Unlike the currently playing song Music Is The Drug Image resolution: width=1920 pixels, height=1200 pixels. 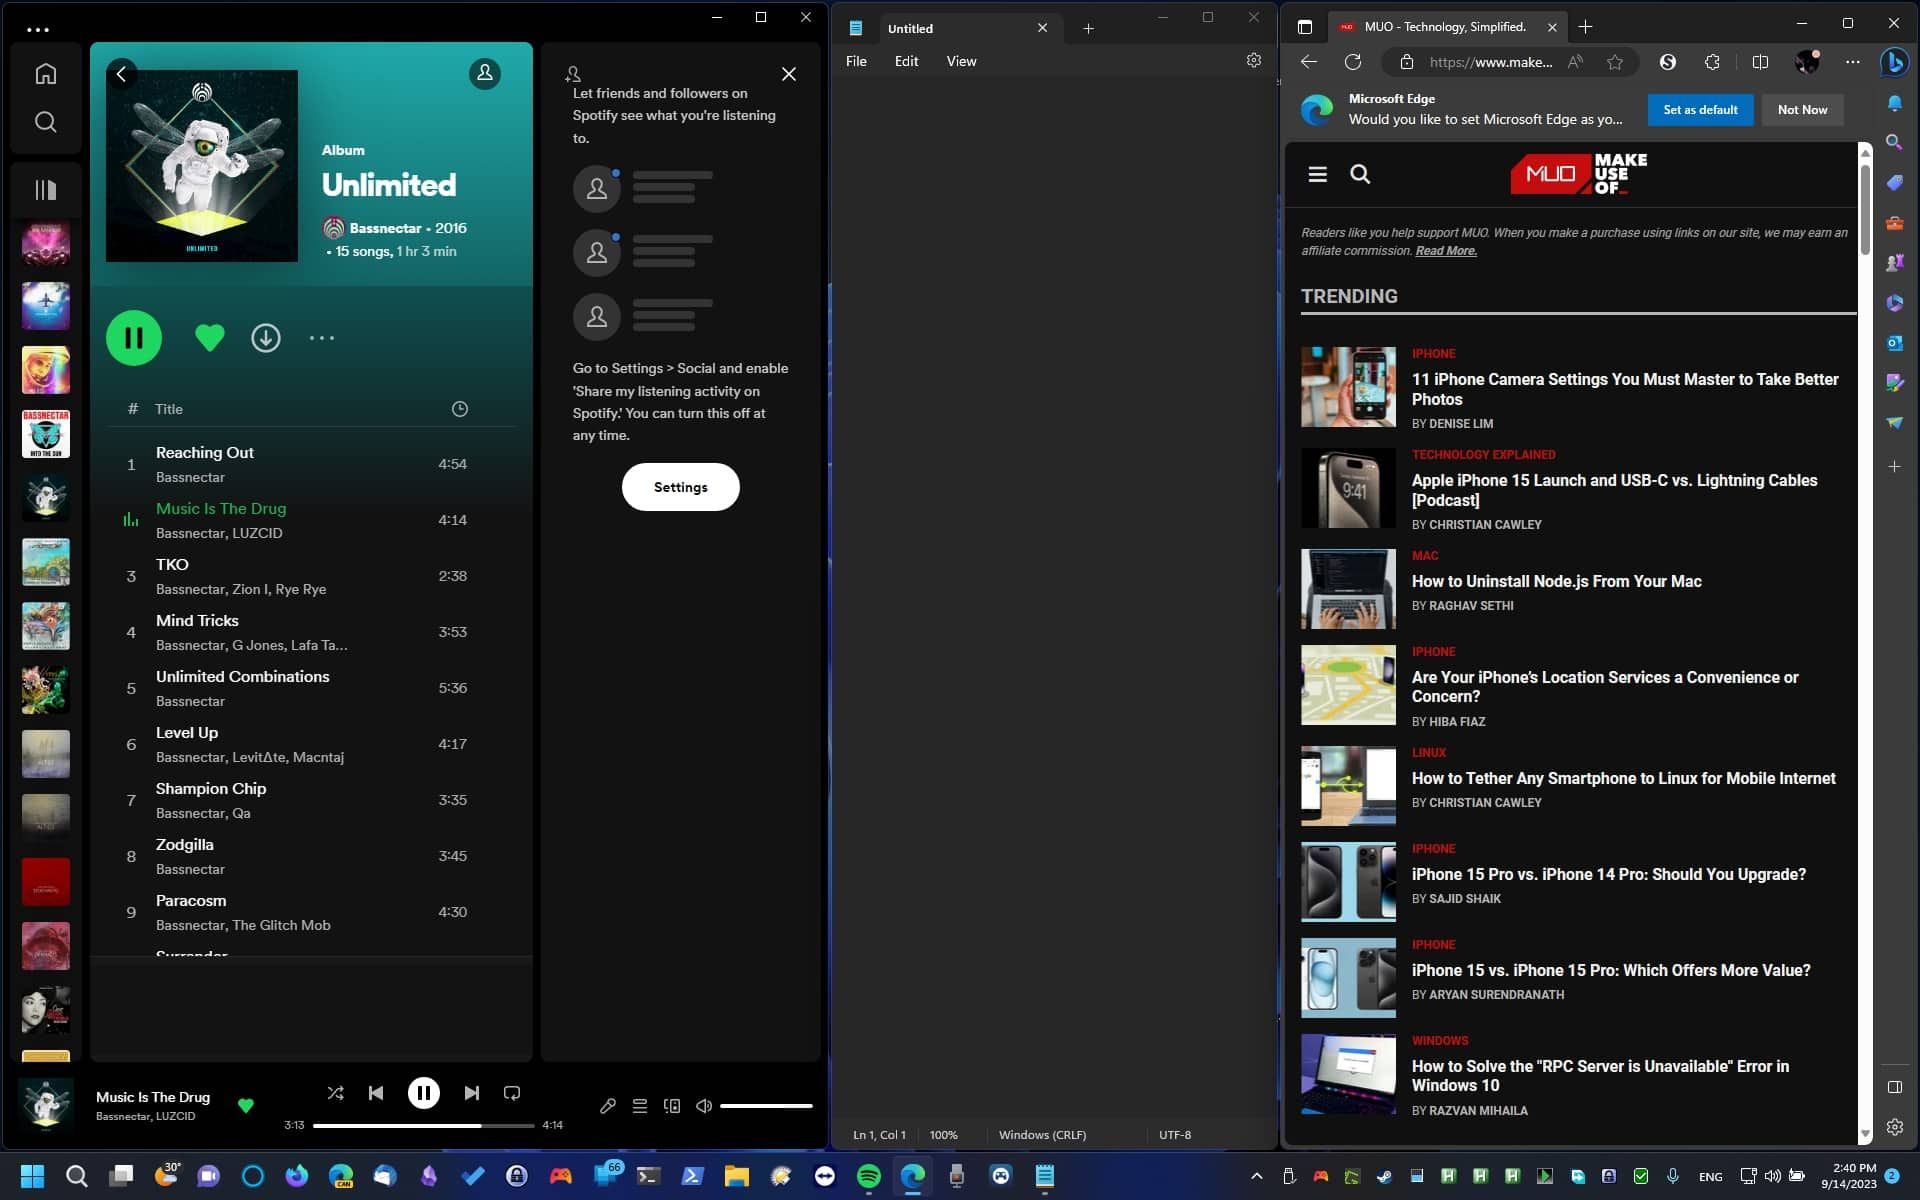pos(245,1106)
